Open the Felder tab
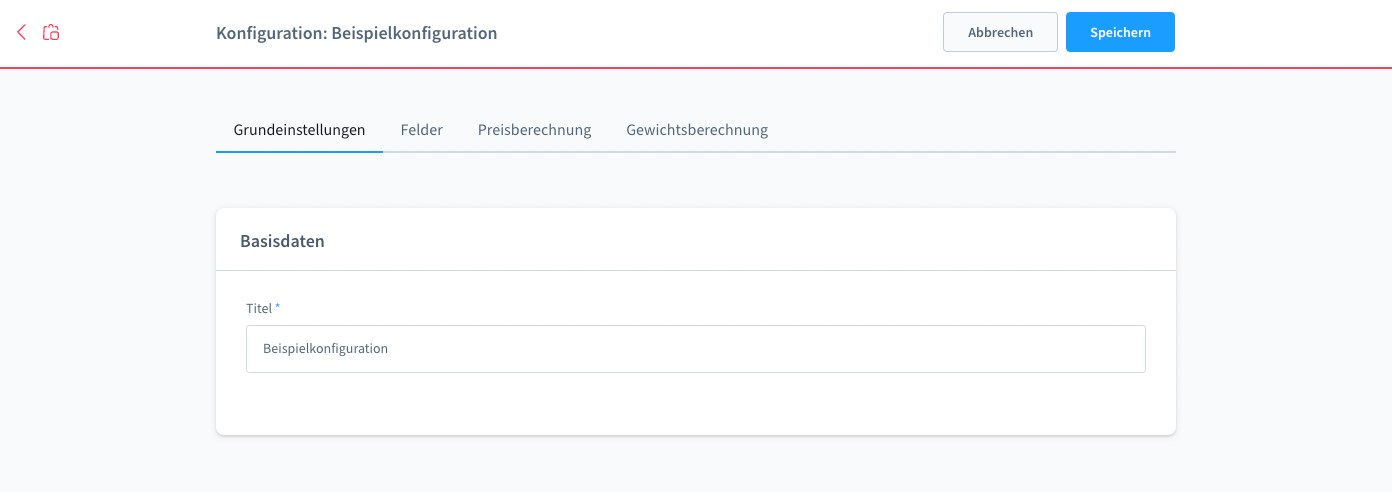This screenshot has width=1392, height=492. click(421, 130)
